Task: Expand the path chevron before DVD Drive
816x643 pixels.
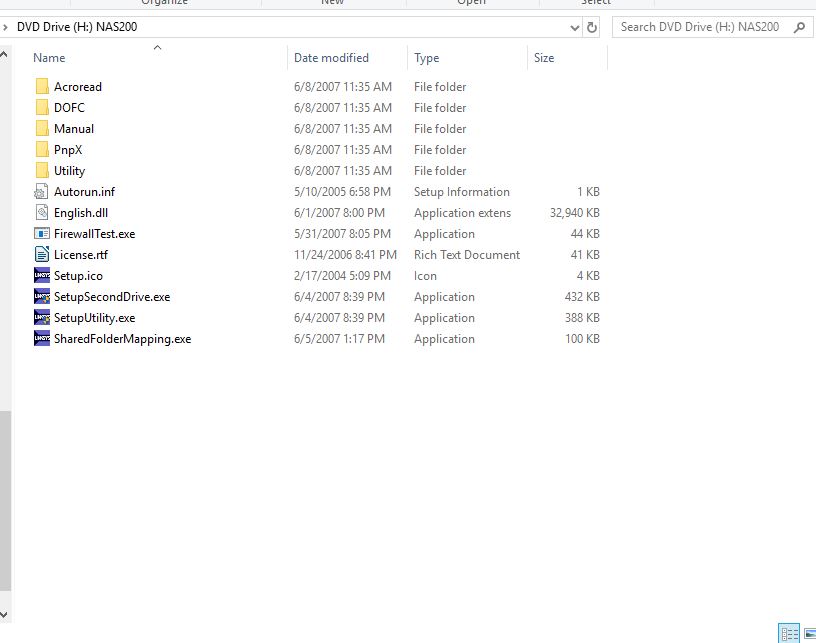Action: [x=6, y=27]
